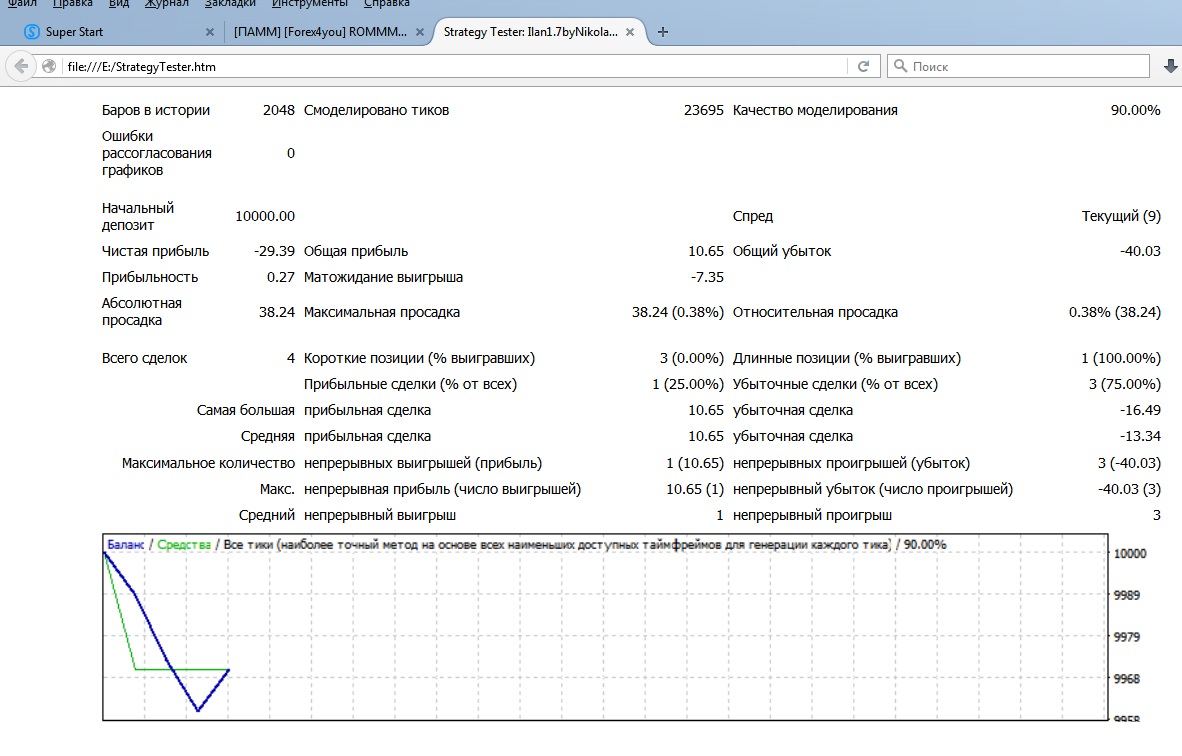The image size is (1182, 756).
Task: Click the 'Спред' label
Action: [753, 216]
